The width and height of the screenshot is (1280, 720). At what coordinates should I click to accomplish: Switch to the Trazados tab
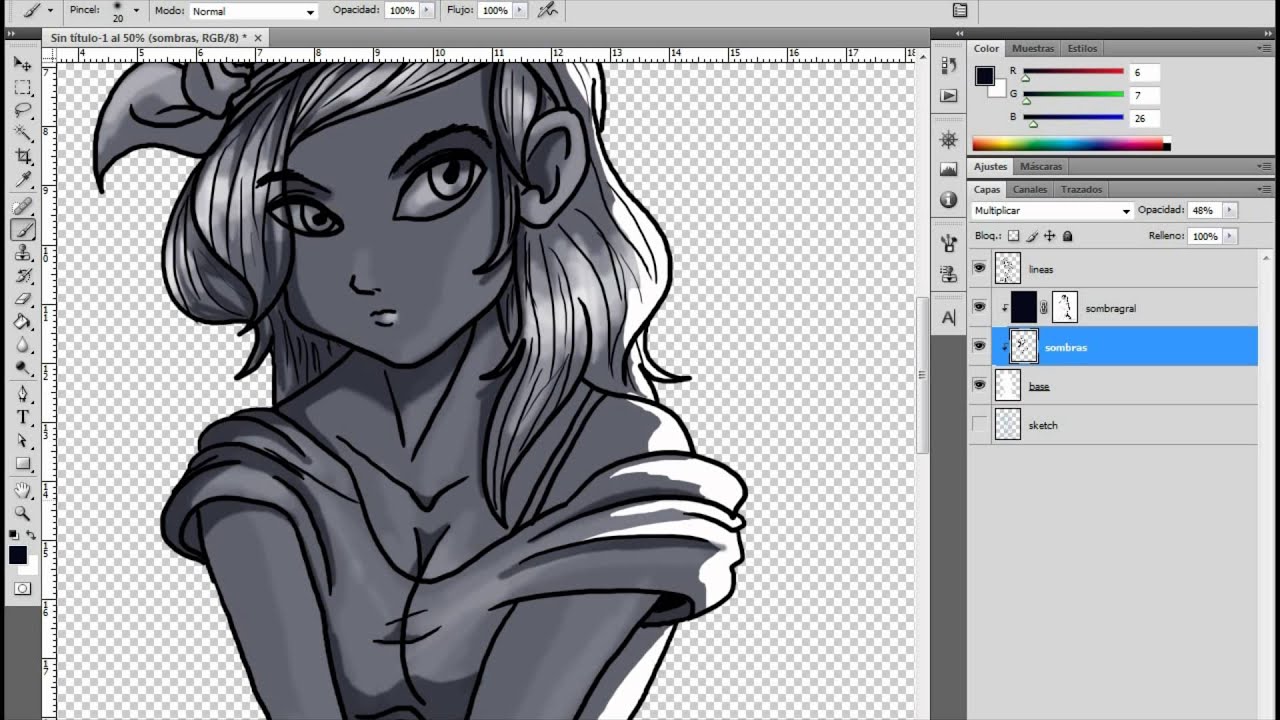tap(1081, 189)
